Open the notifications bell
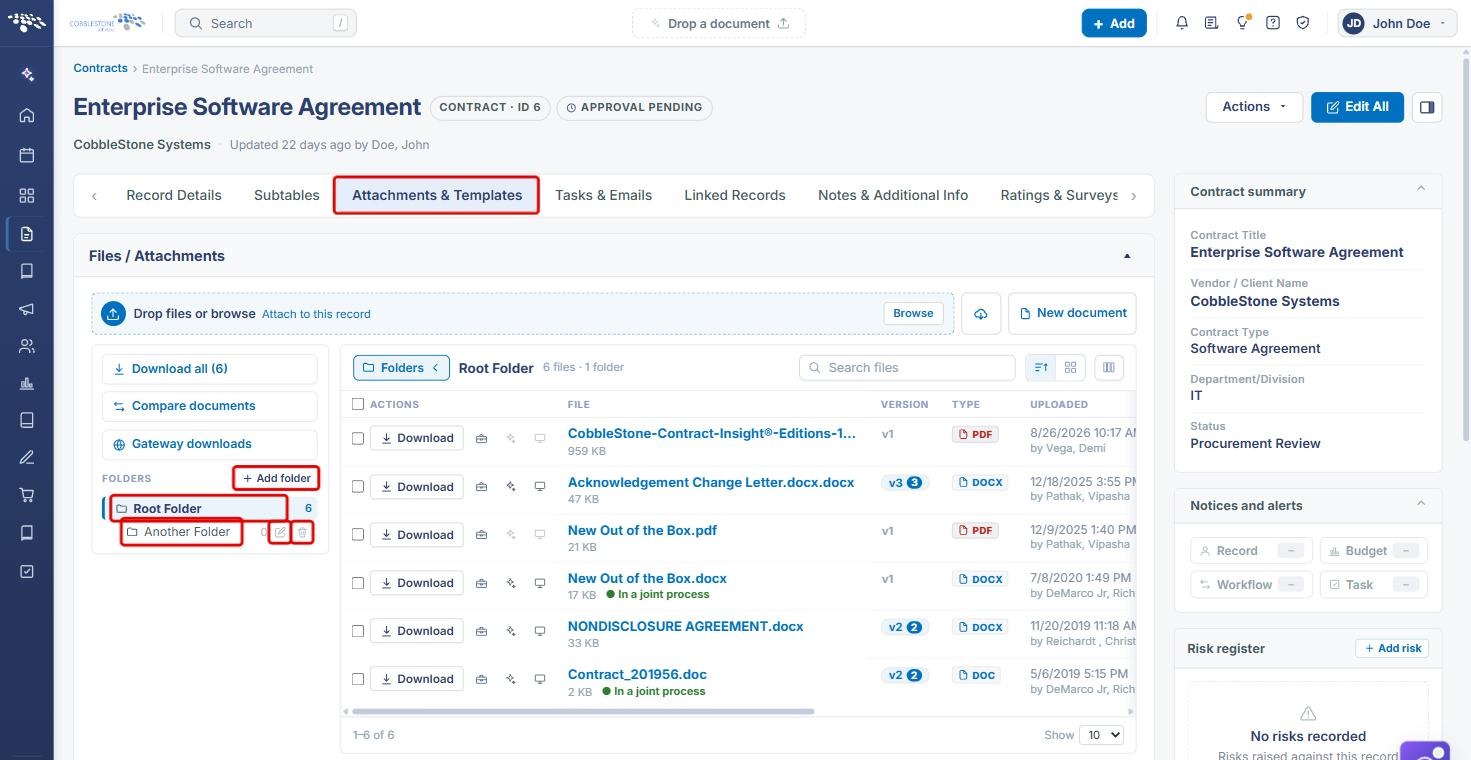 point(1182,23)
